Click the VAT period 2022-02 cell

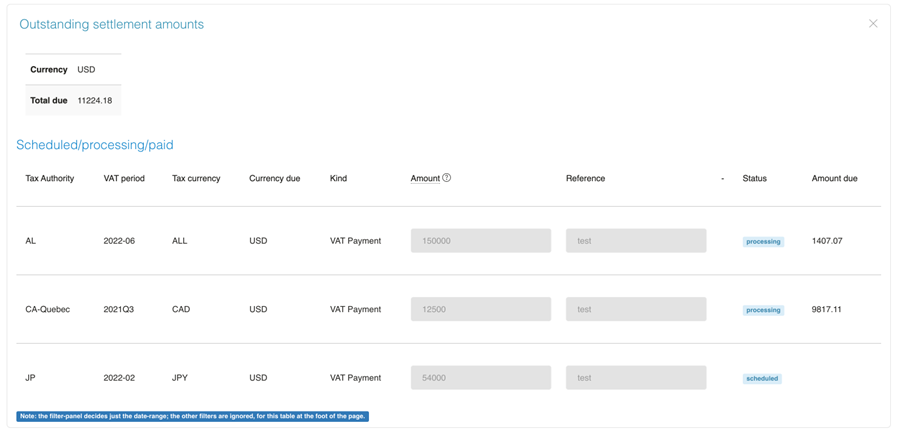(x=119, y=378)
